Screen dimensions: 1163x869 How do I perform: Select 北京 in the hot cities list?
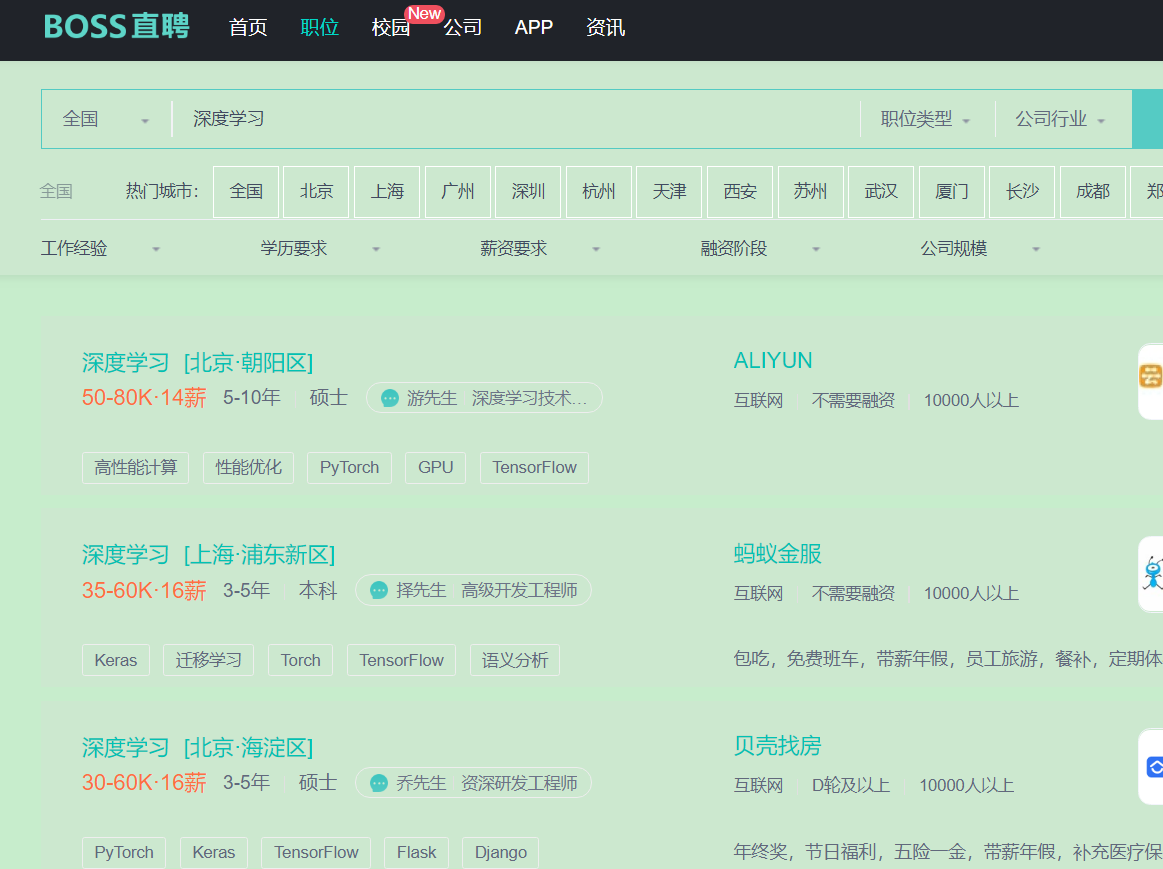click(x=317, y=192)
